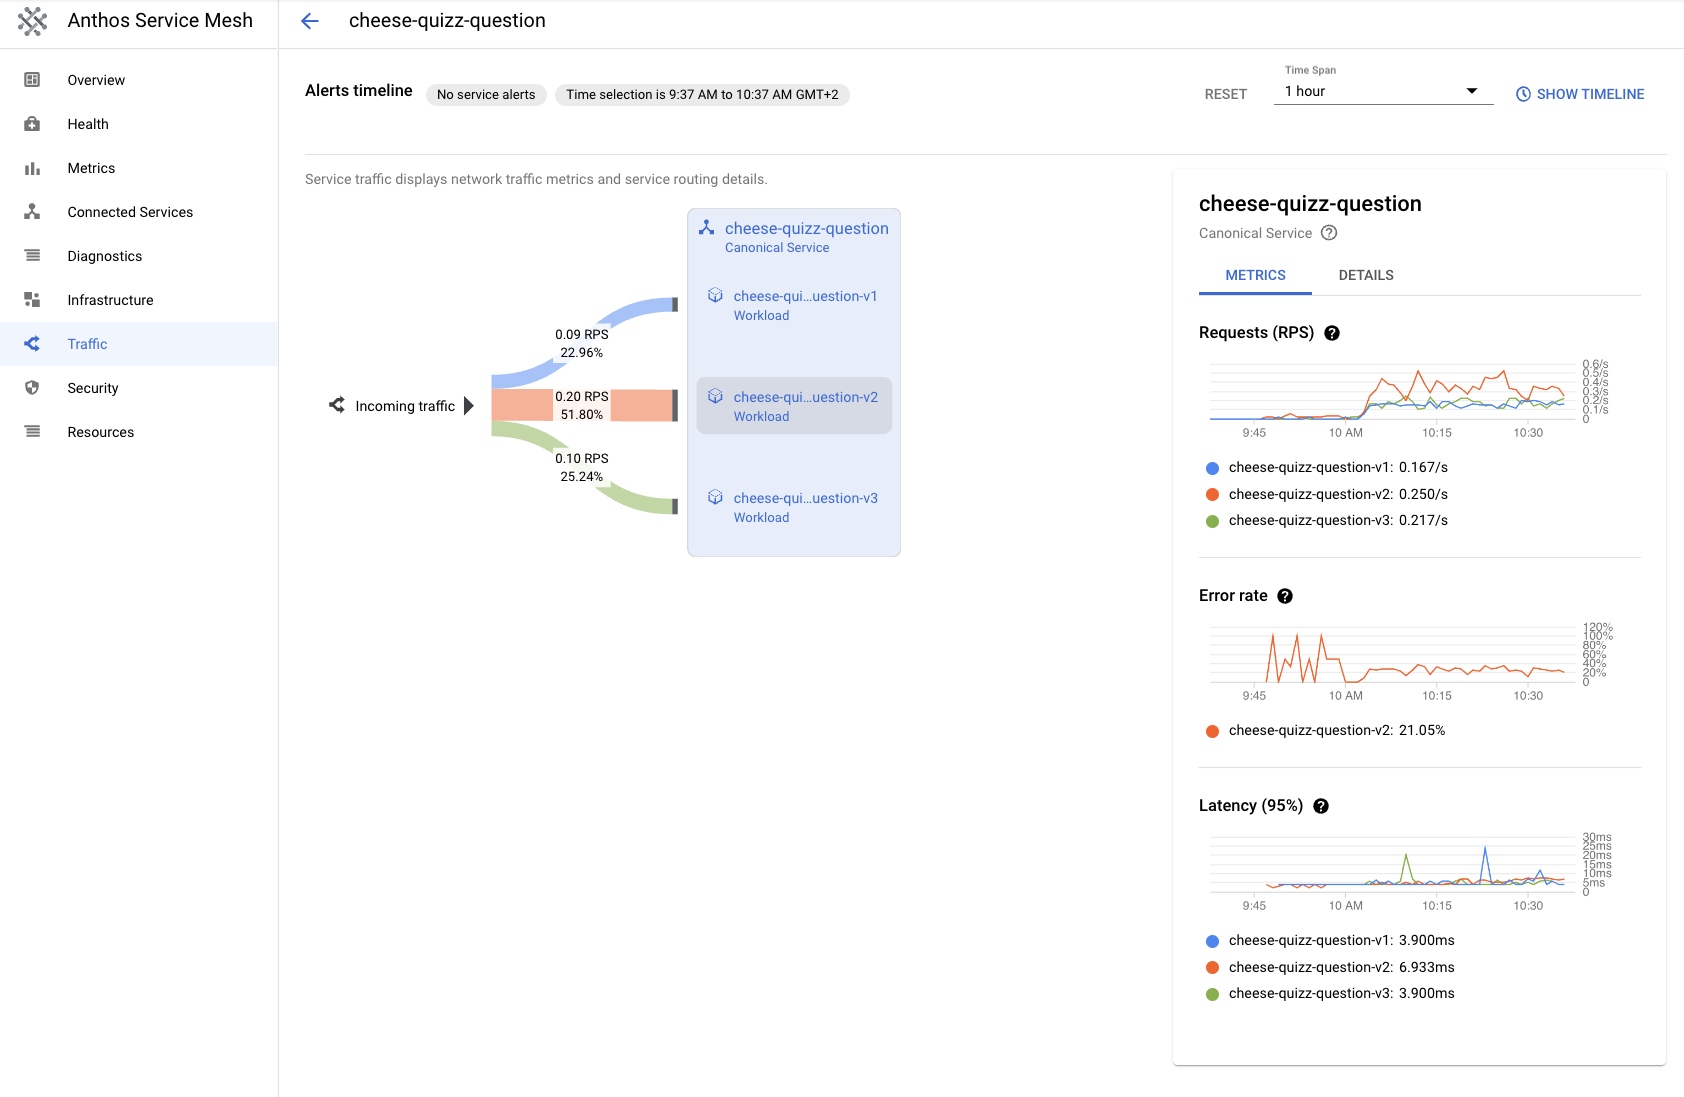
Task: Open the Time Span dropdown
Action: pyautogui.click(x=1383, y=91)
